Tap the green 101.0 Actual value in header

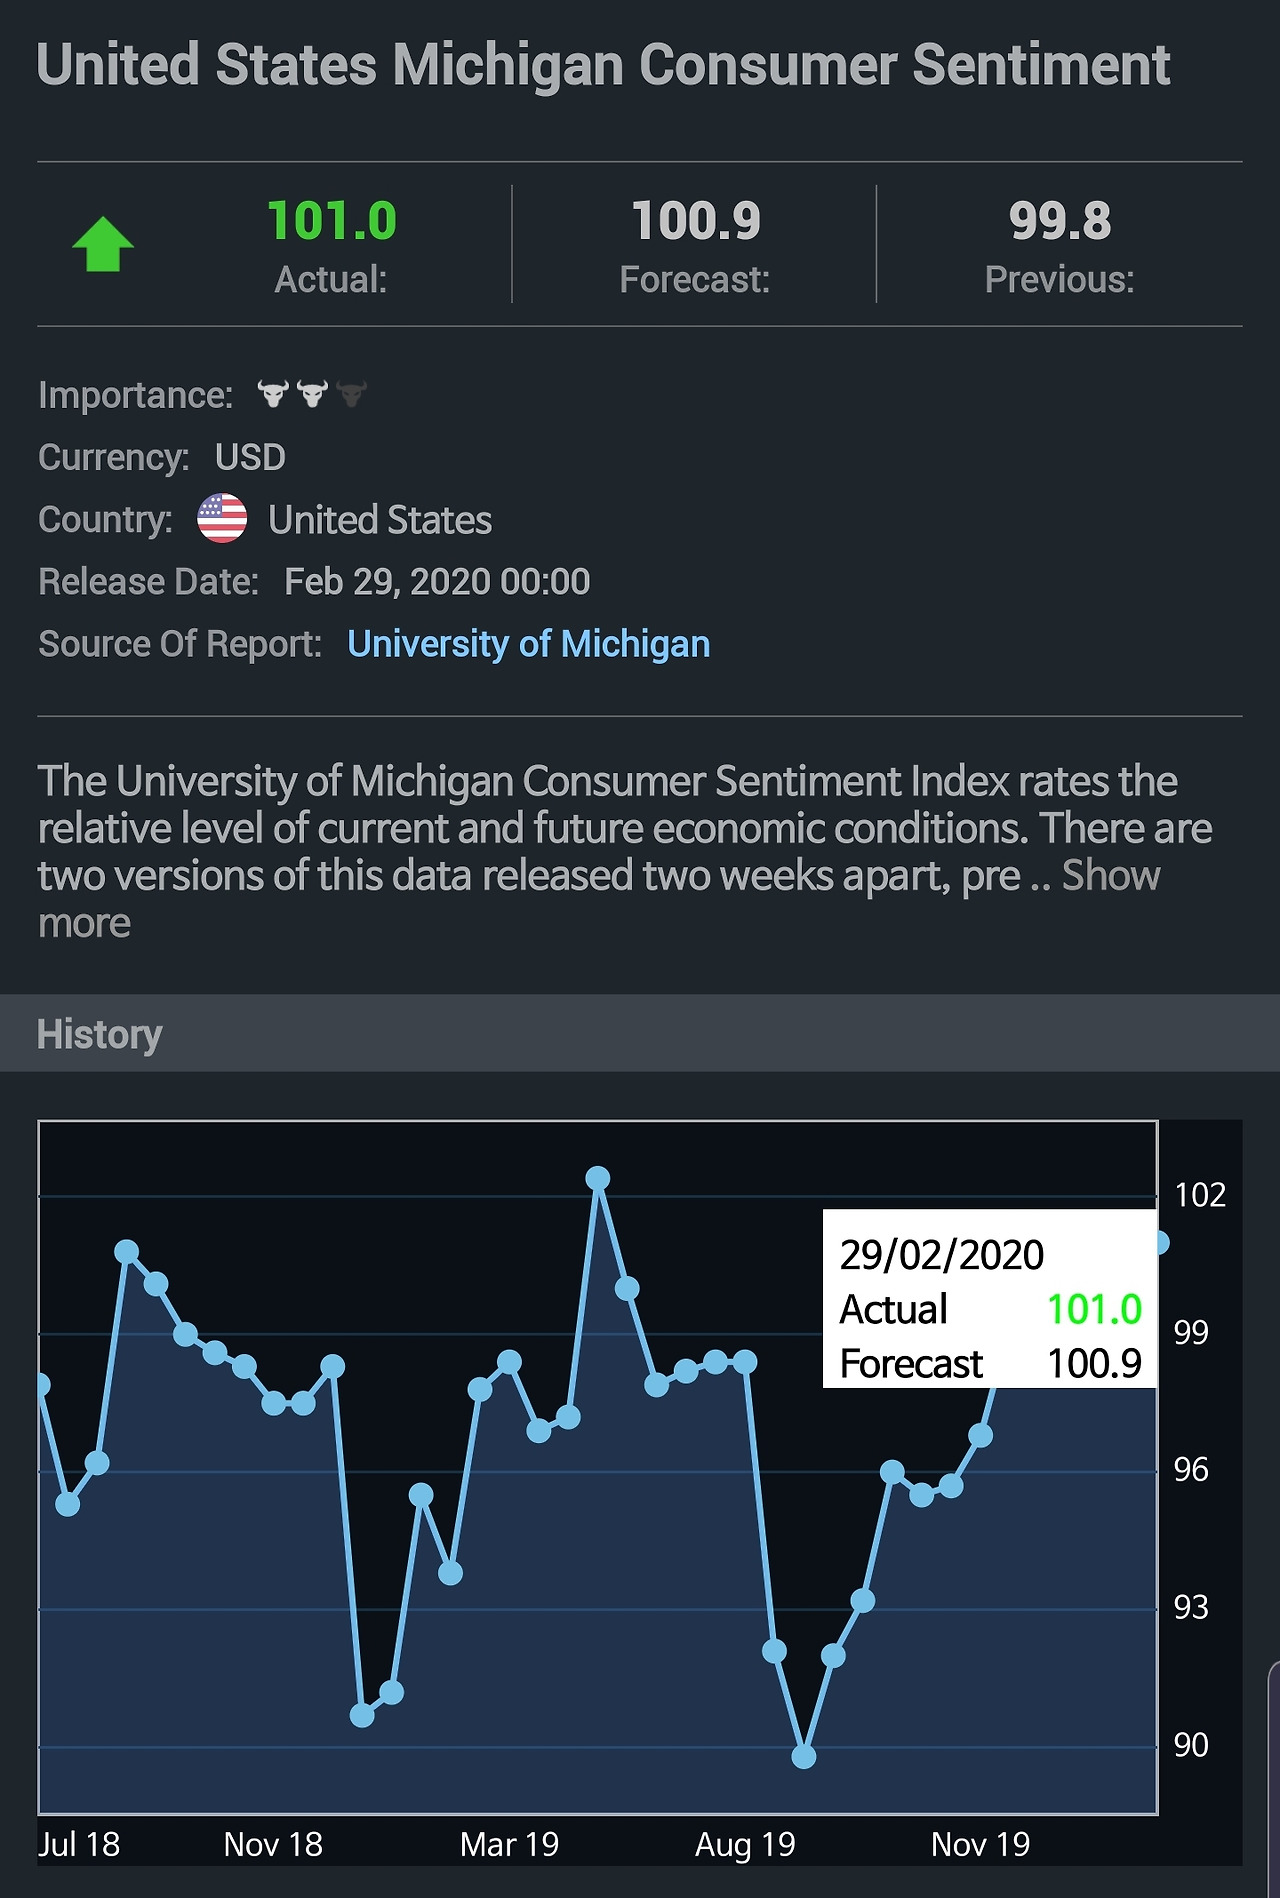click(331, 221)
